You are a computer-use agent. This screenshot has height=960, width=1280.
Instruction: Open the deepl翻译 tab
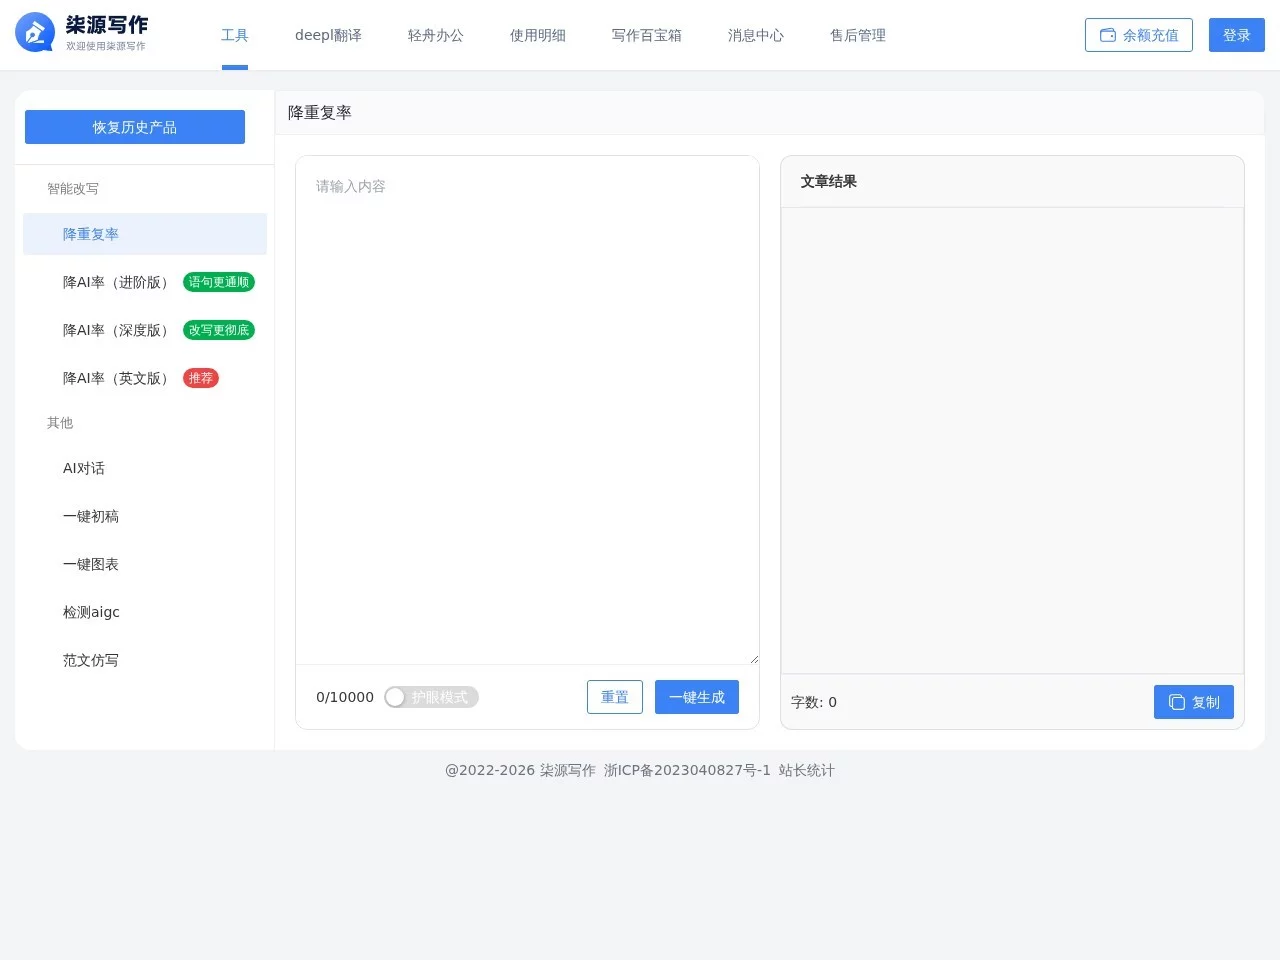(328, 35)
